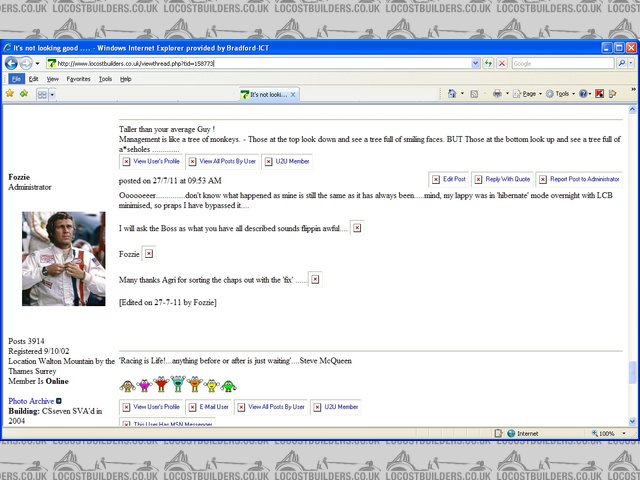The width and height of the screenshot is (640, 480).
Task: Open the File menu
Action: click(x=16, y=78)
